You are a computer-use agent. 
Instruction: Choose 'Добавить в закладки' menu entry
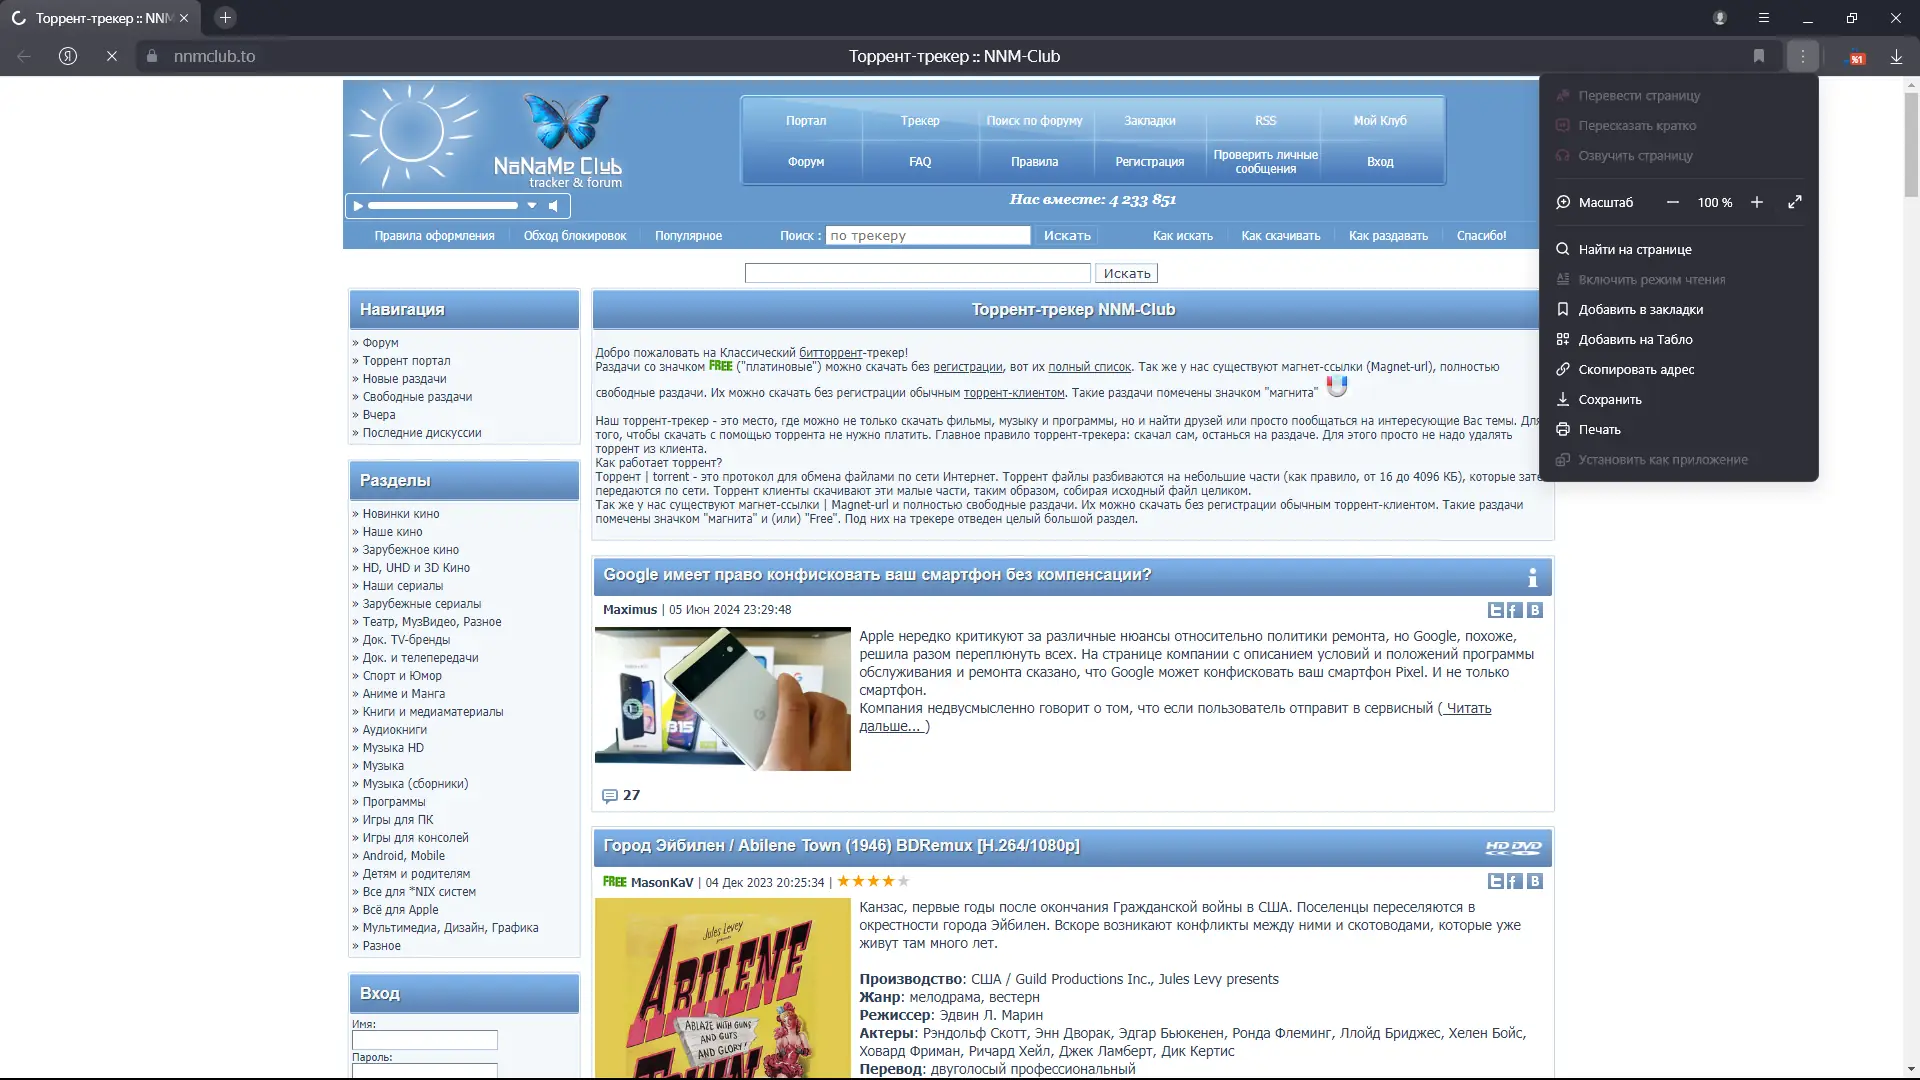(1640, 310)
